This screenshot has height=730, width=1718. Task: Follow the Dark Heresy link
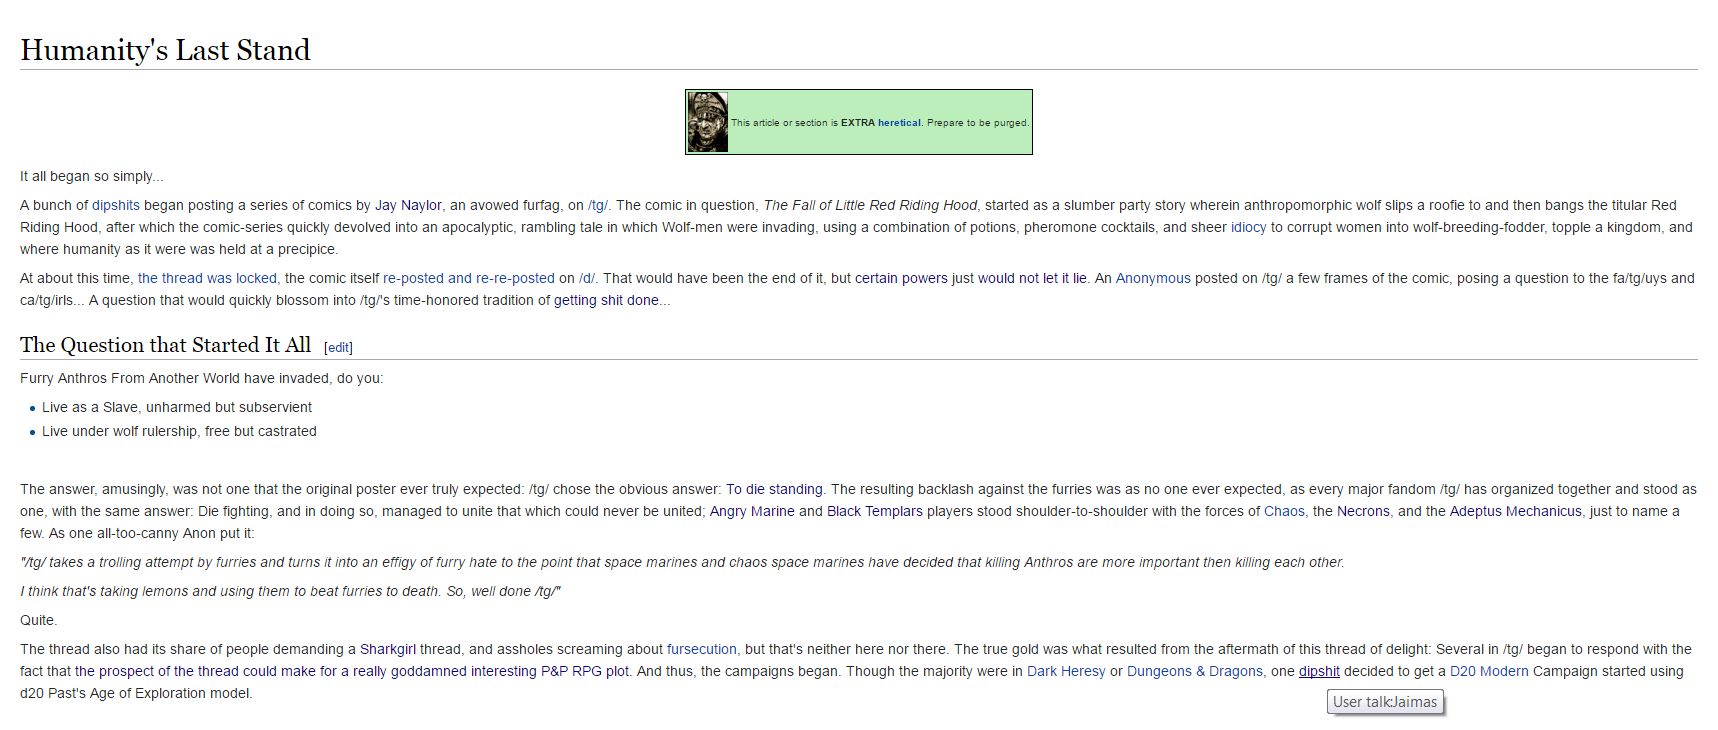pyautogui.click(x=1066, y=671)
